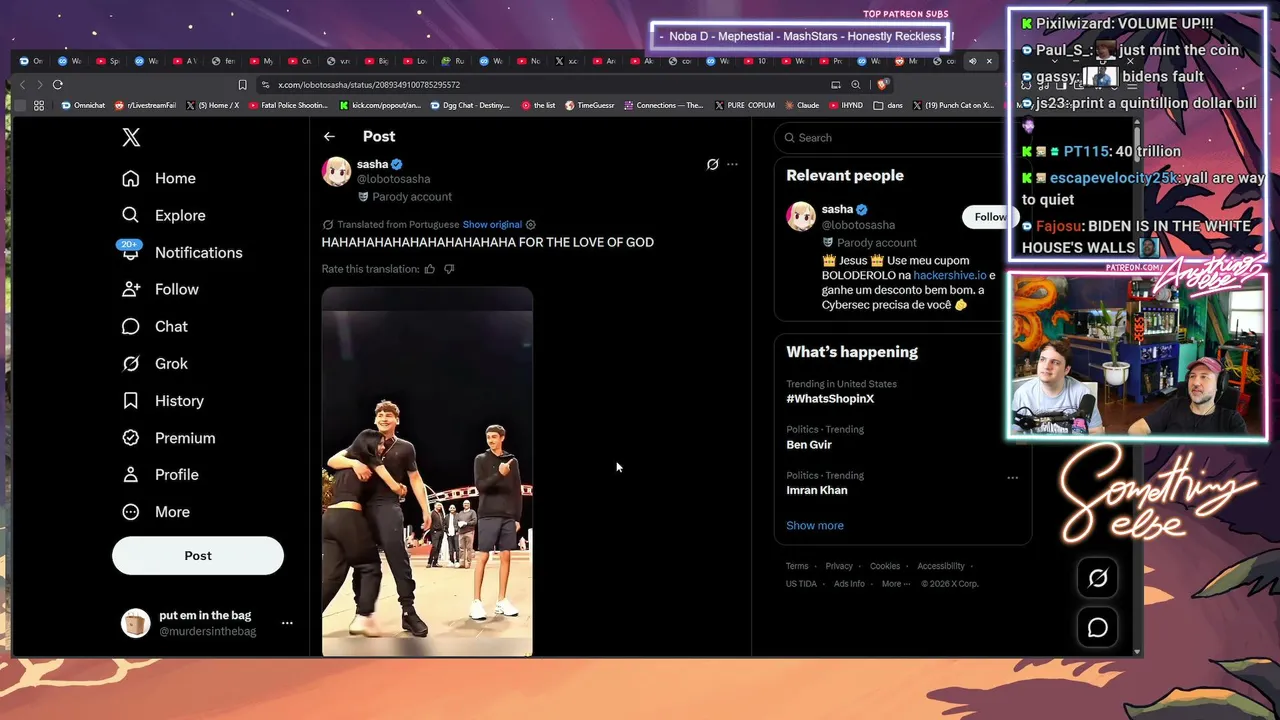Open translation settings gear icon
The width and height of the screenshot is (1280, 720).
pyautogui.click(x=531, y=225)
